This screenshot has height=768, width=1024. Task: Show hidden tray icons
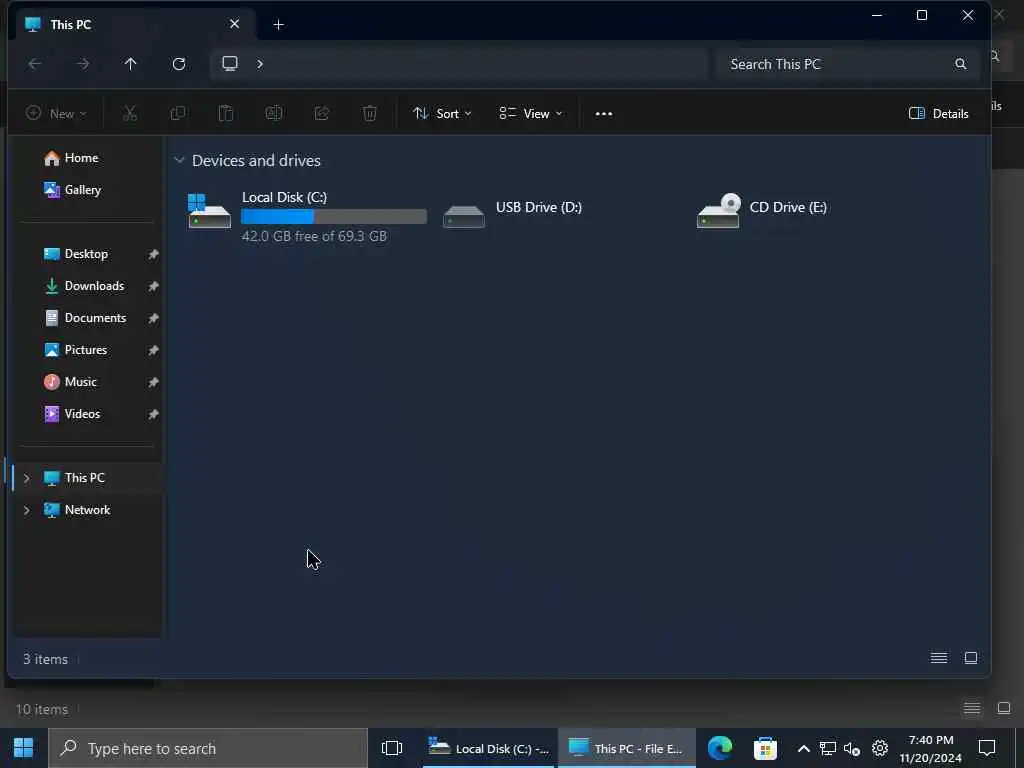click(x=804, y=748)
